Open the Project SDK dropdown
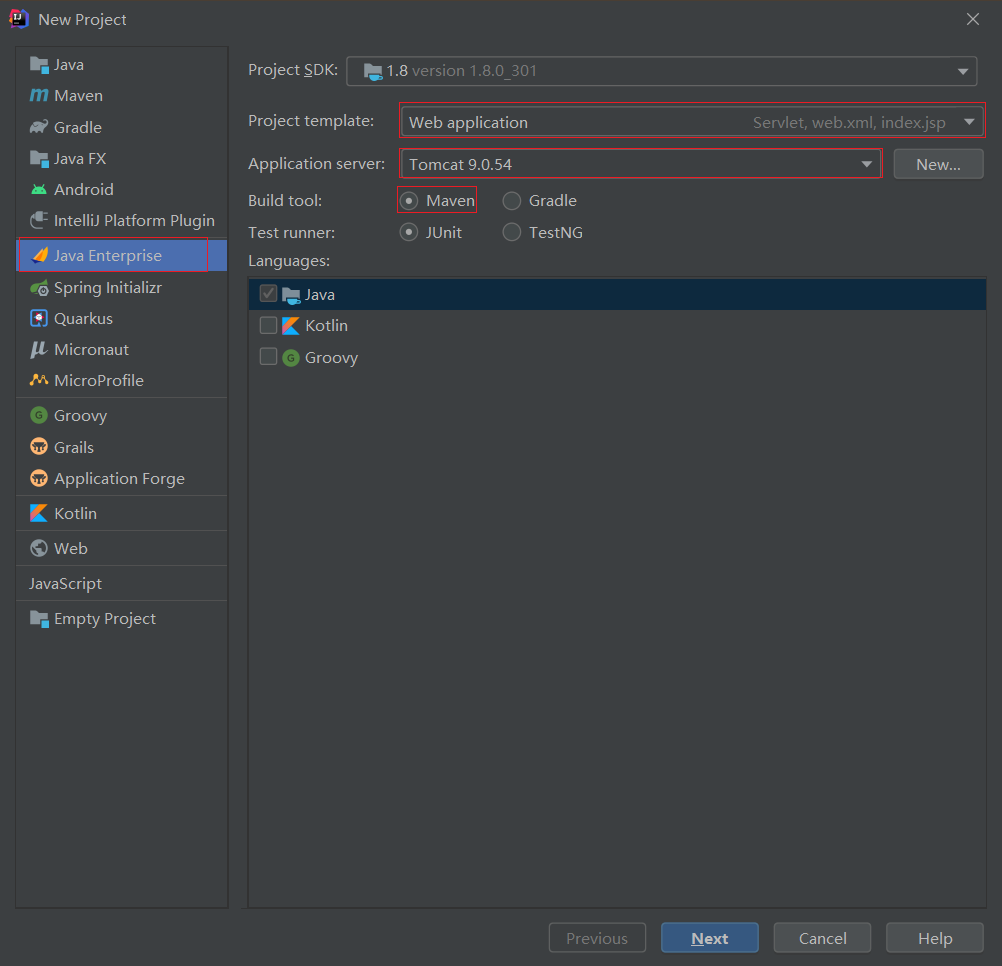Screen dimensions: 1002x966 click(661, 71)
